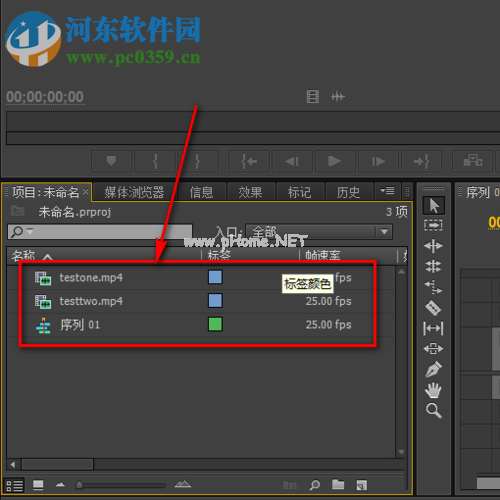Open the 入口 全部 dropdown

coord(319,231)
